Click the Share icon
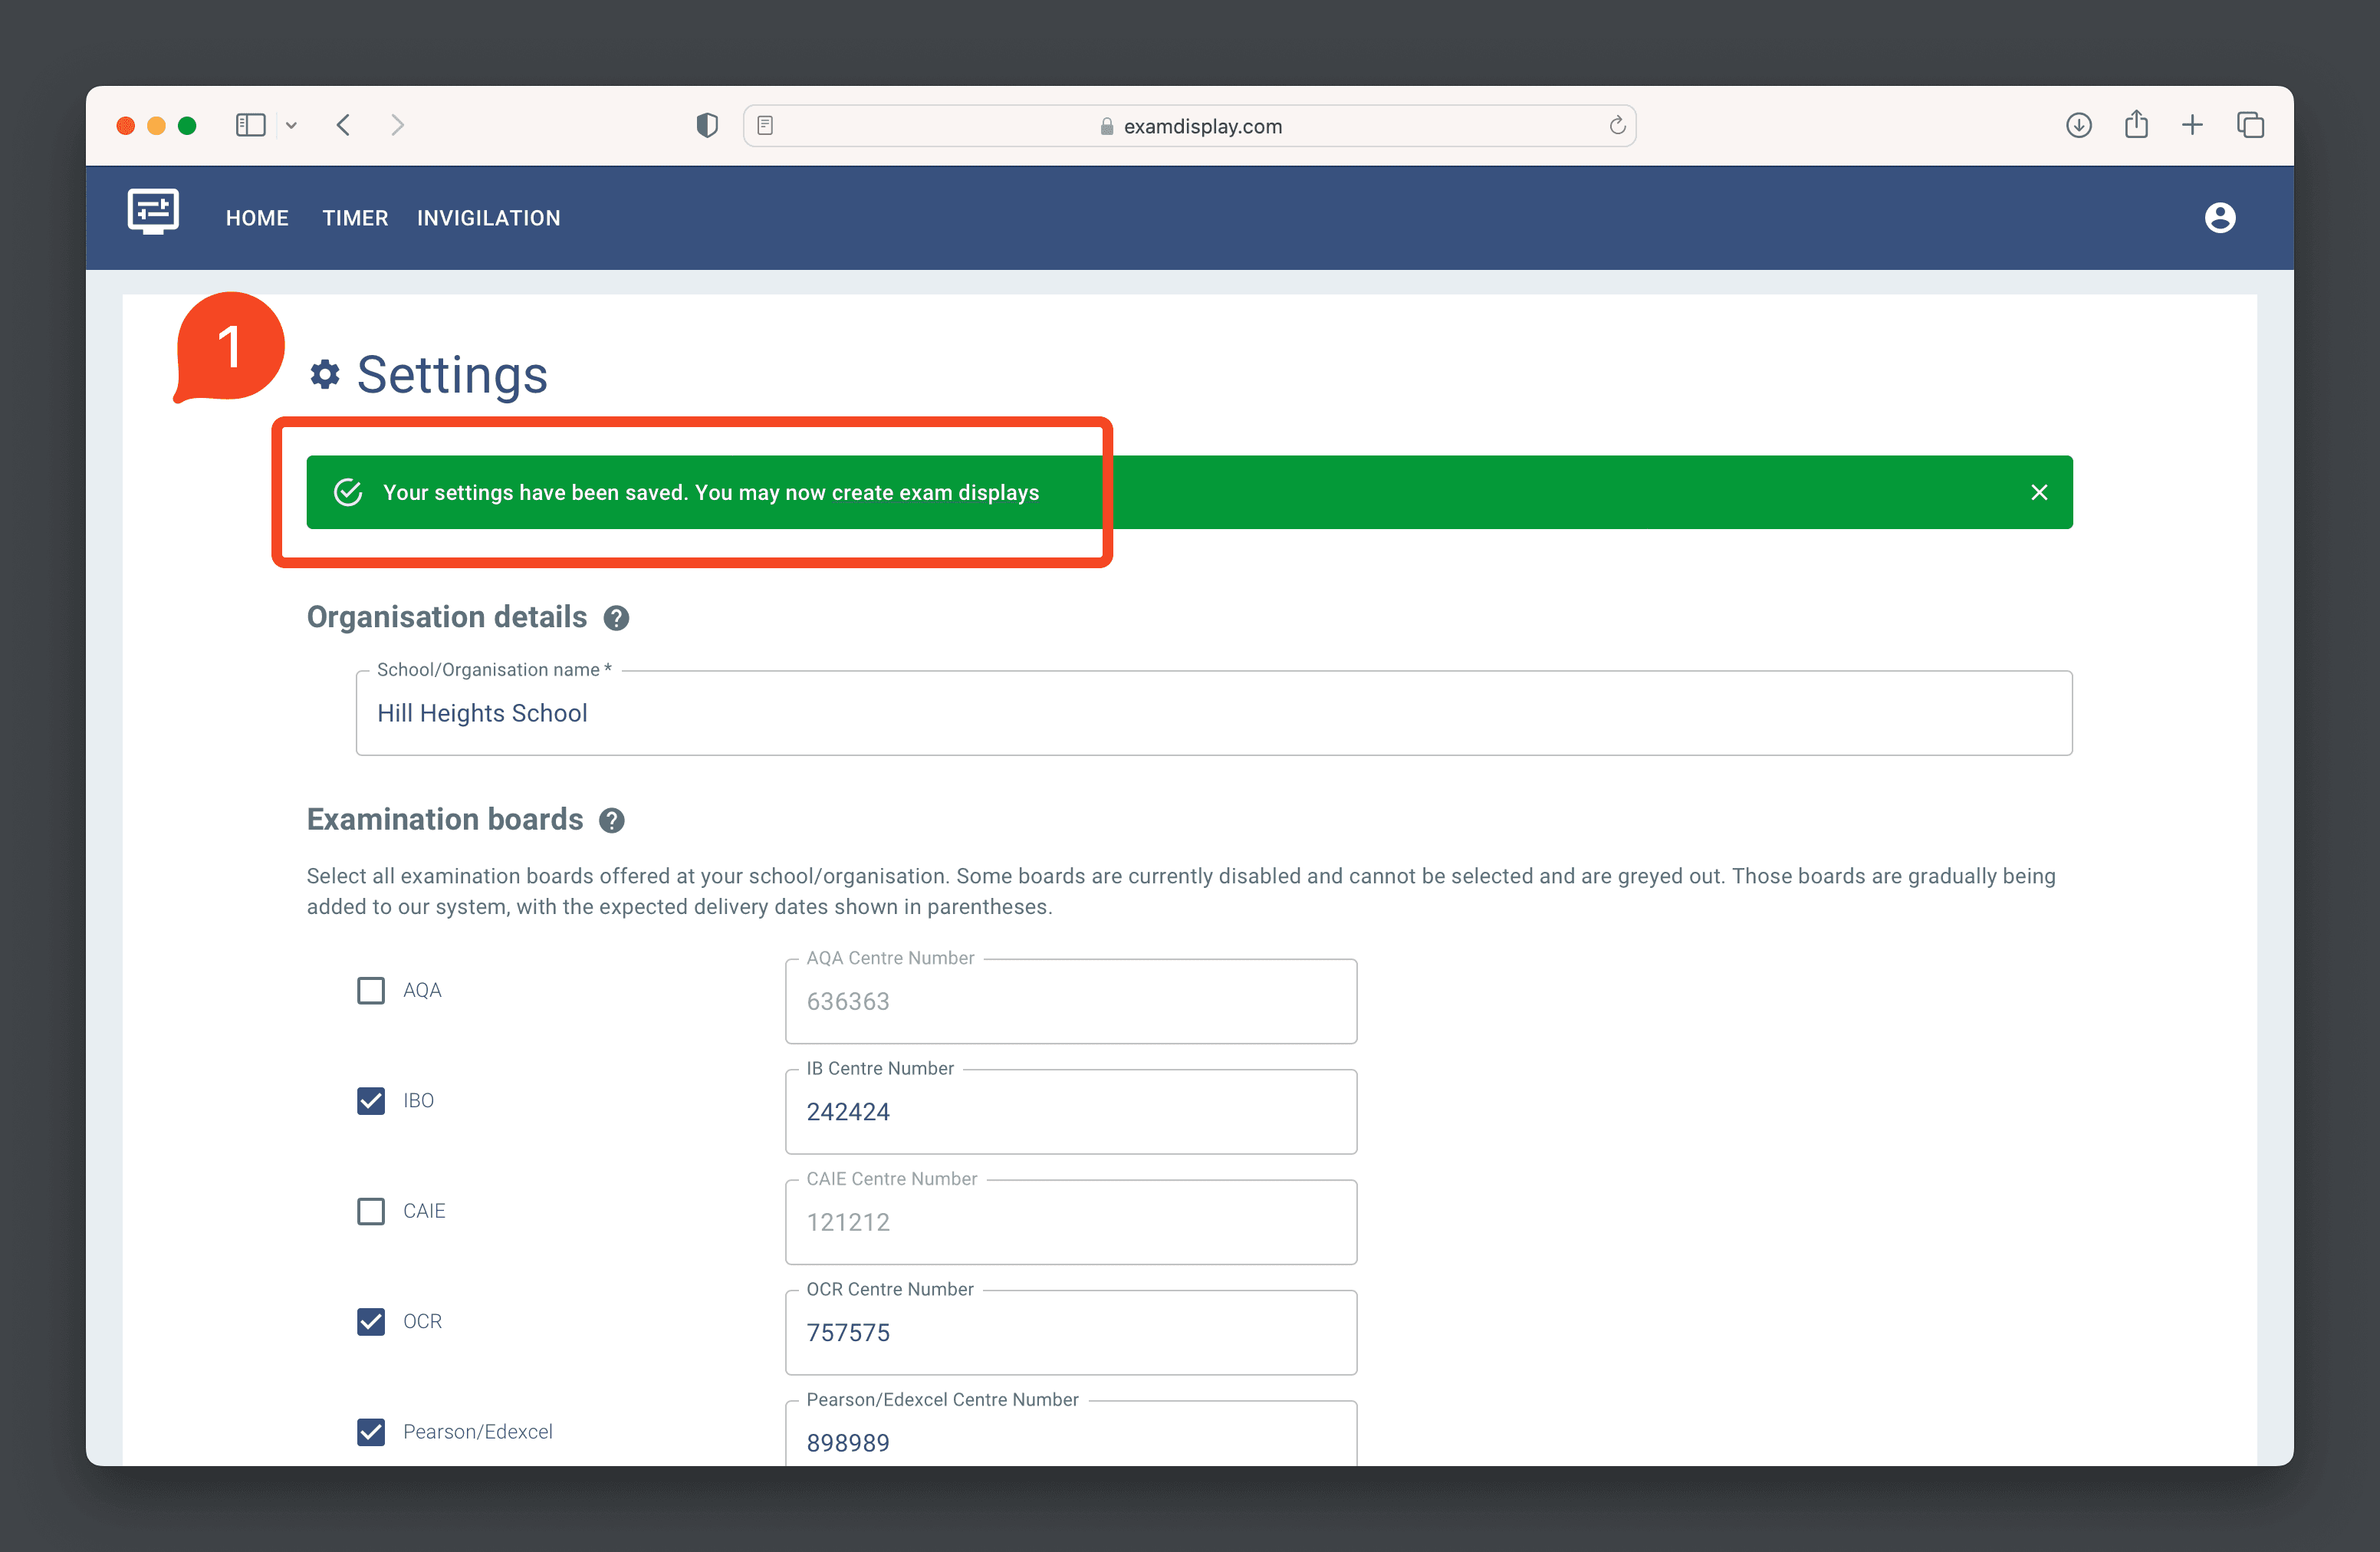 point(2136,124)
